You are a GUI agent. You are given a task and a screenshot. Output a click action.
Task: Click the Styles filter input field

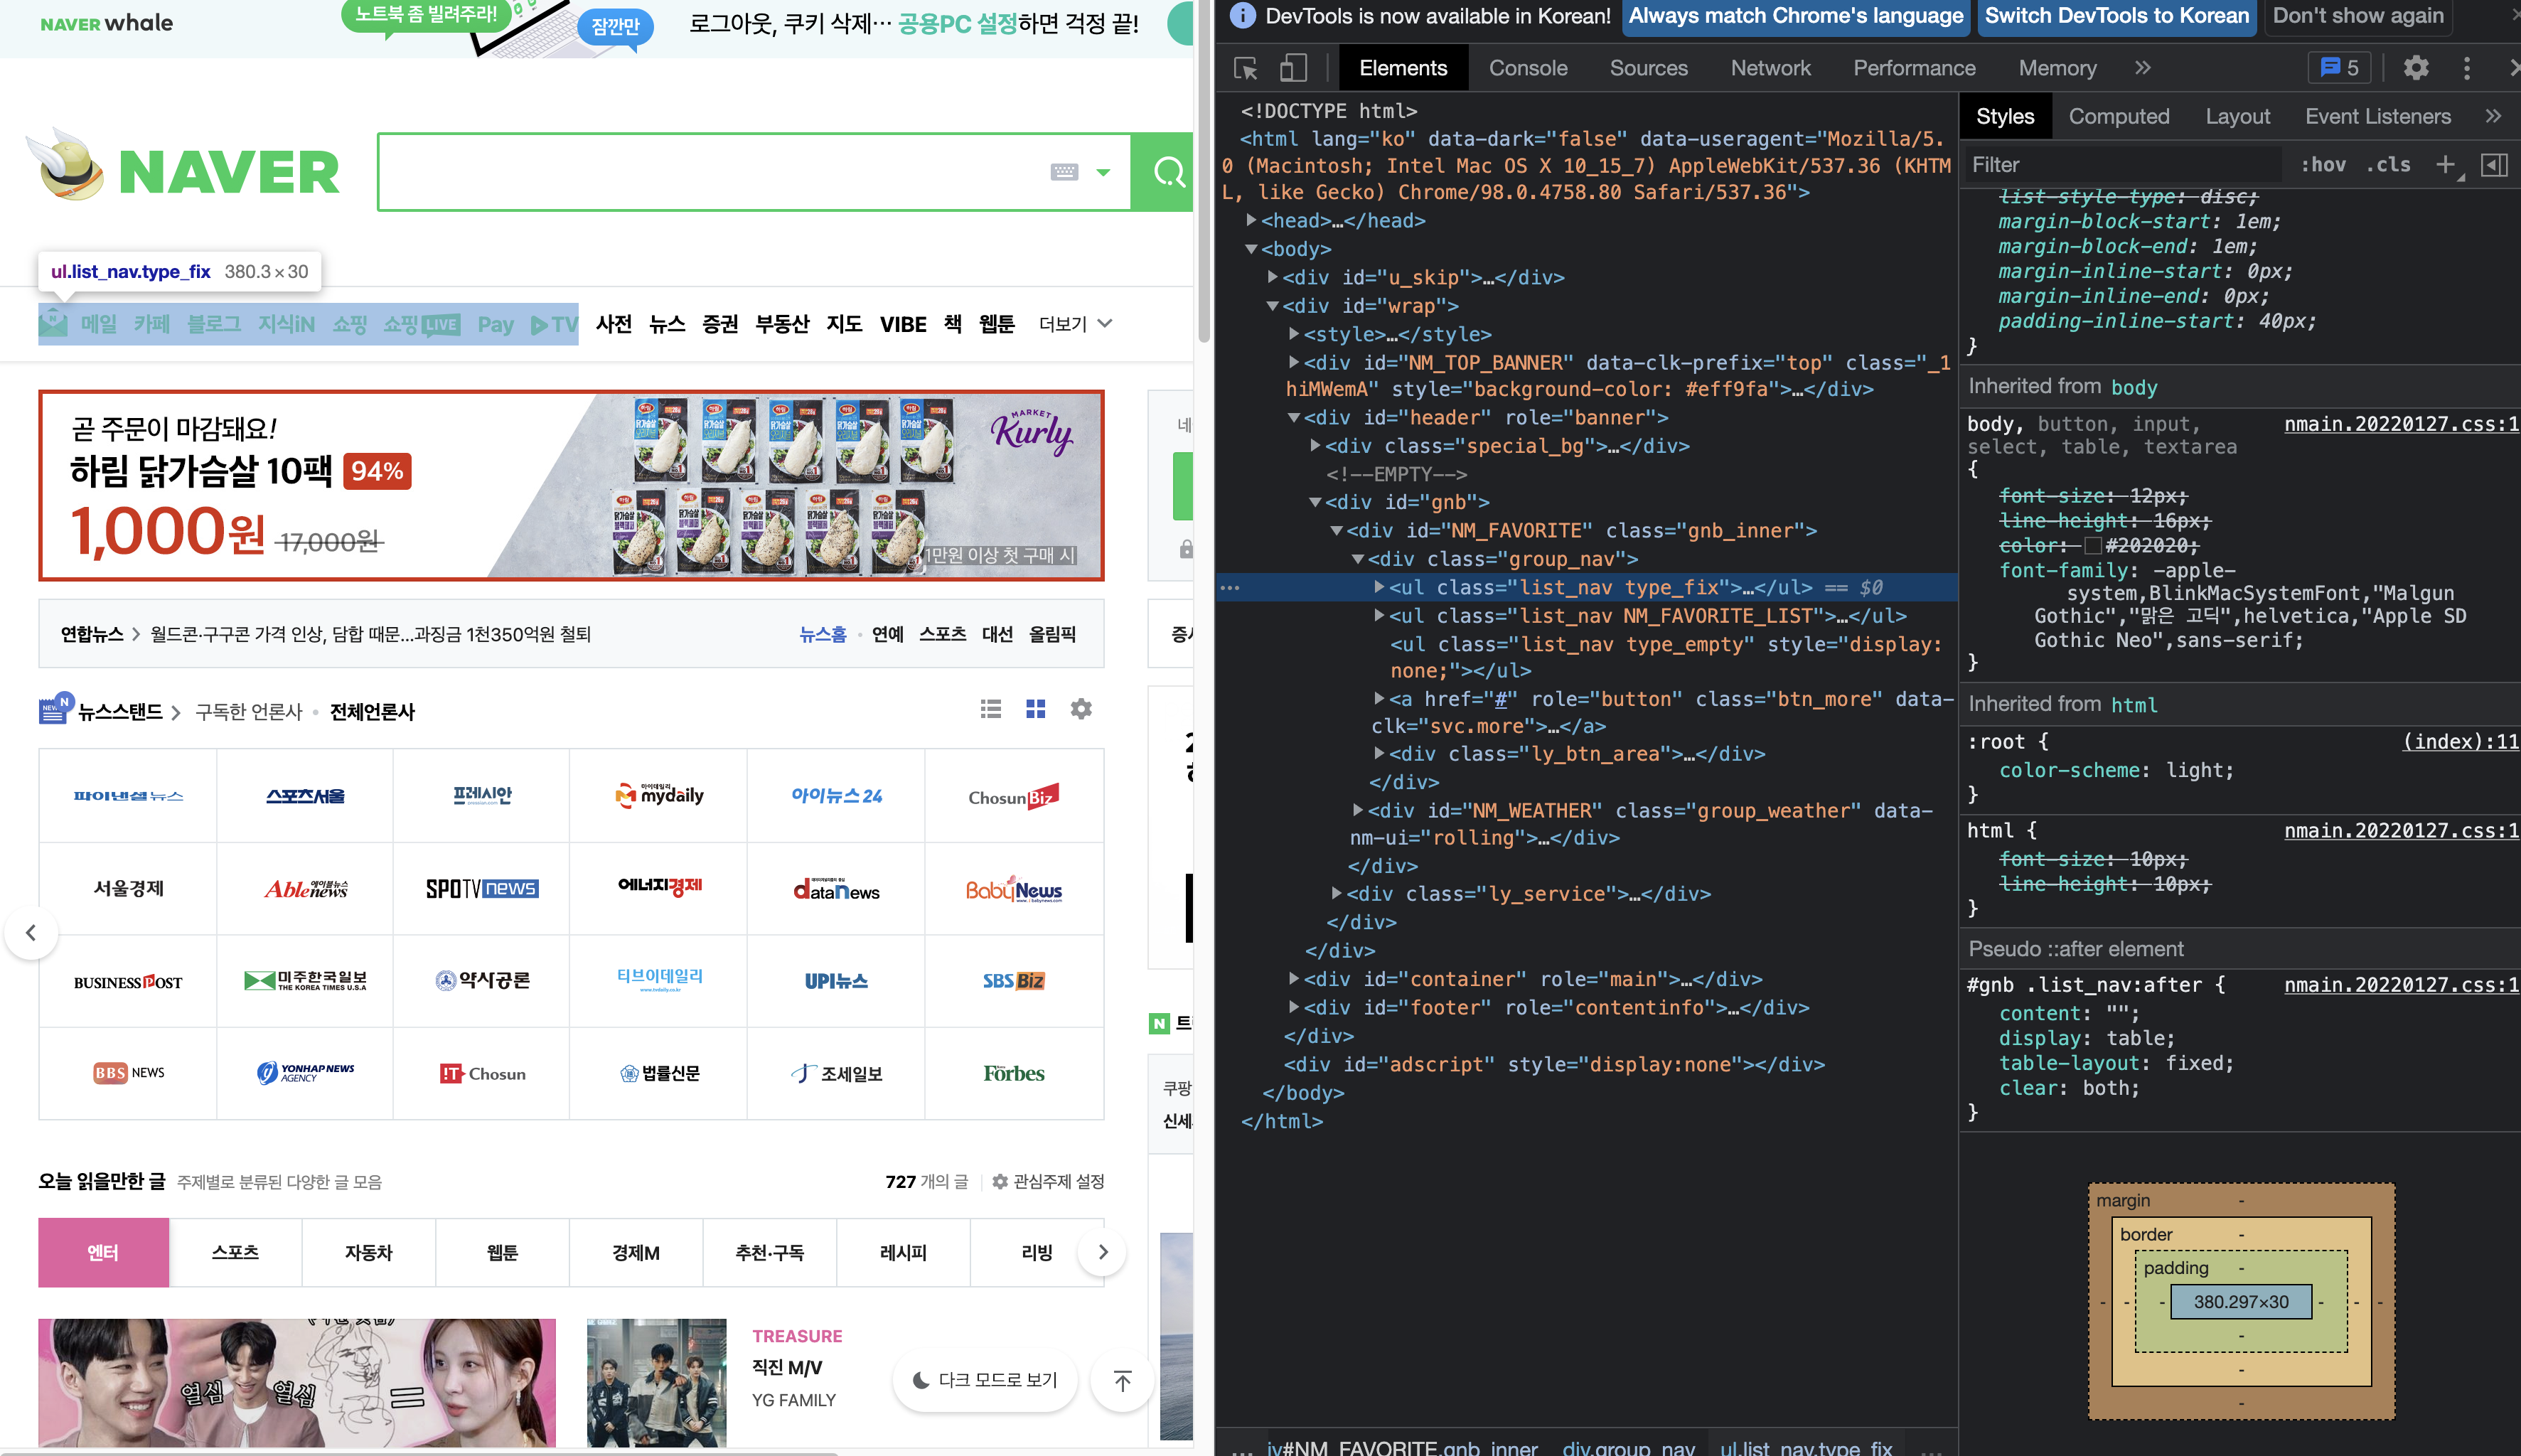click(x=2120, y=165)
